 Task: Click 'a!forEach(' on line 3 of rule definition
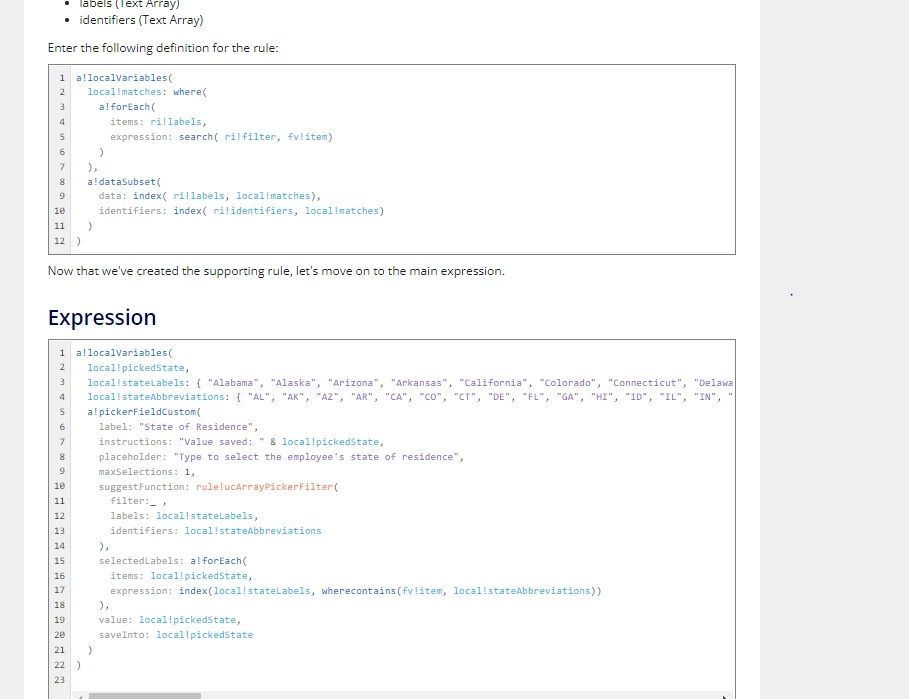pyautogui.click(x=127, y=107)
